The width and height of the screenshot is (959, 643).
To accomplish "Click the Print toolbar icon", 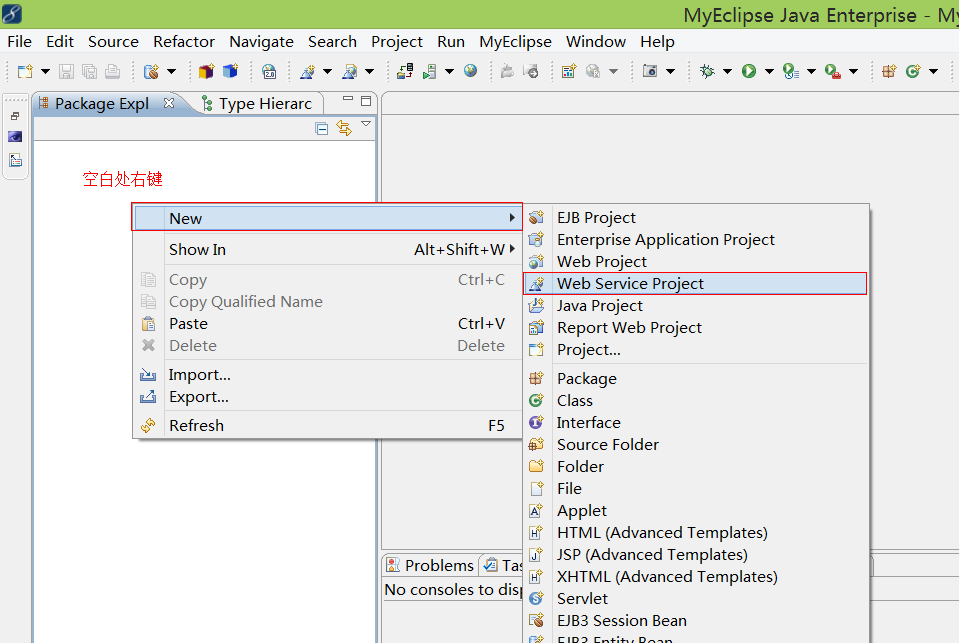I will [113, 72].
